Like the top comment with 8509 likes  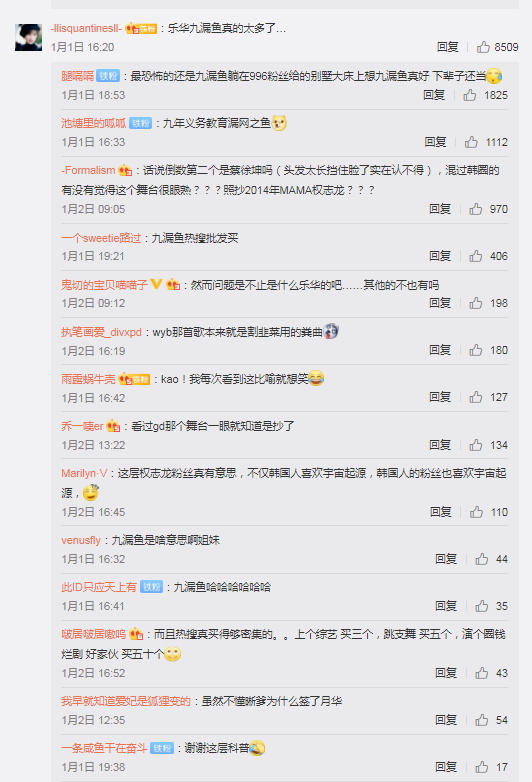click(x=483, y=47)
